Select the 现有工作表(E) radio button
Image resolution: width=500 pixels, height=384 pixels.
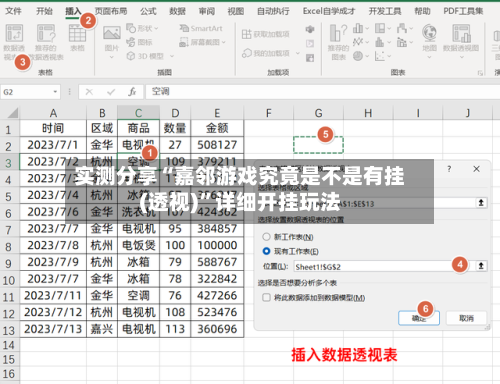click(266, 251)
